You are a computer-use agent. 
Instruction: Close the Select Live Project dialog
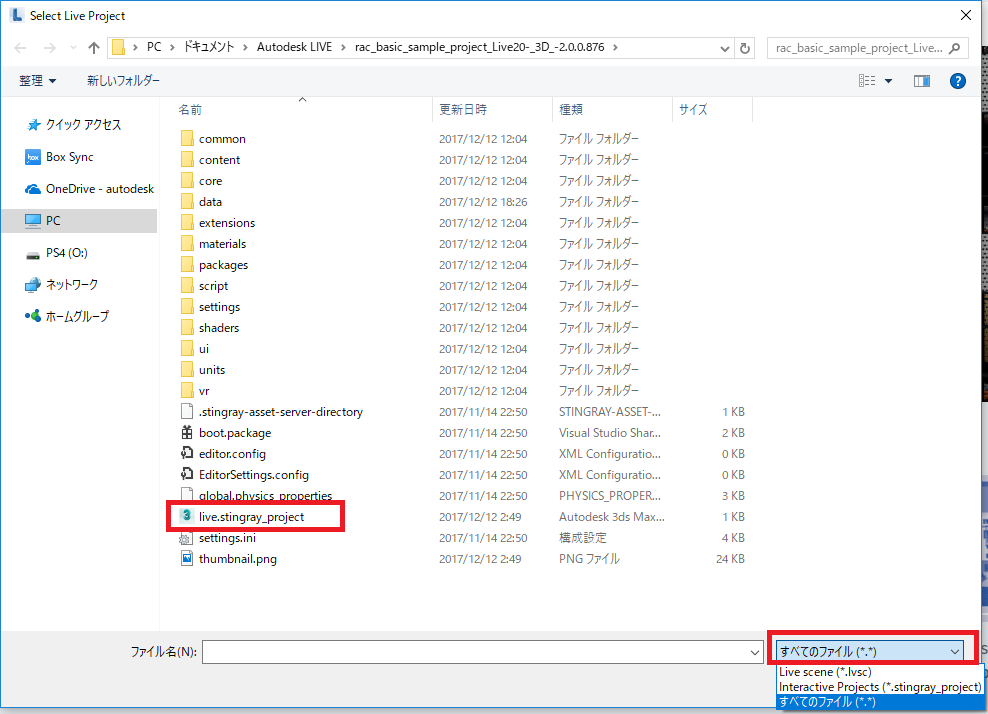click(x=965, y=15)
